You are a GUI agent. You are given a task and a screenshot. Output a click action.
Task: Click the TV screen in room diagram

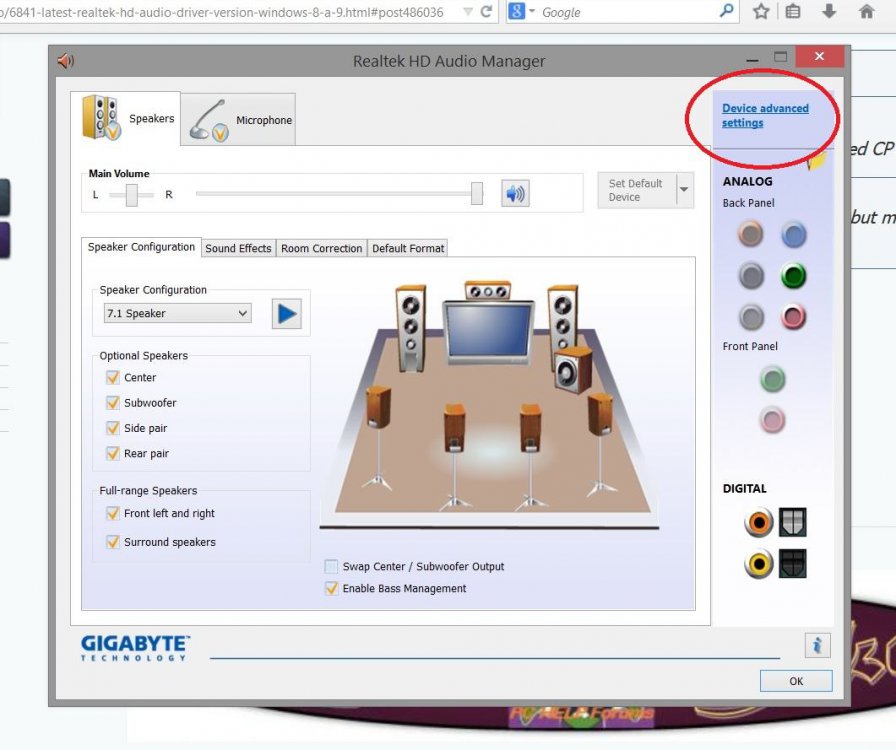[x=489, y=332]
